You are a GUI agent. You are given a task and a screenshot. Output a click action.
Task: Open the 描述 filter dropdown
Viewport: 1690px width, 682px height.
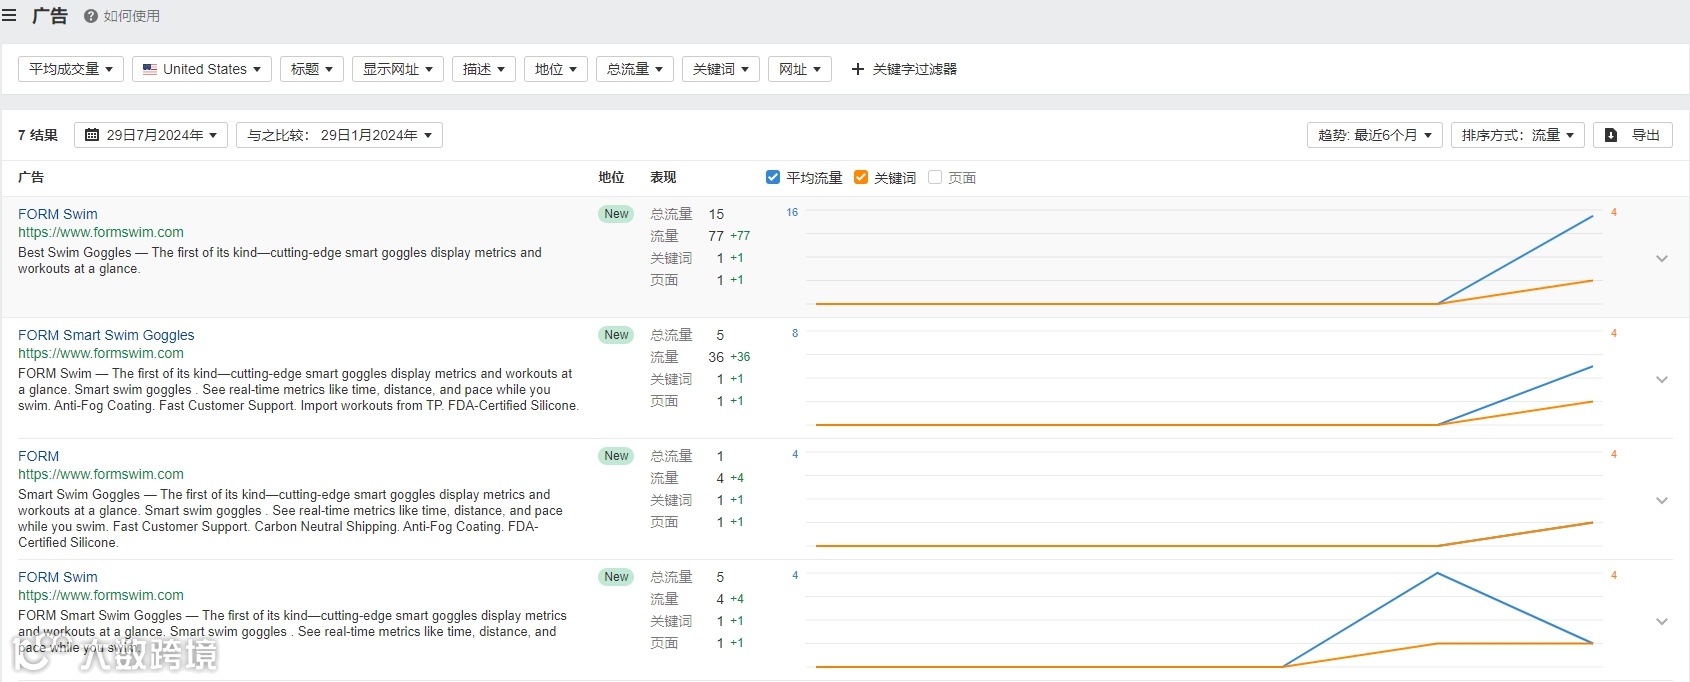(484, 69)
